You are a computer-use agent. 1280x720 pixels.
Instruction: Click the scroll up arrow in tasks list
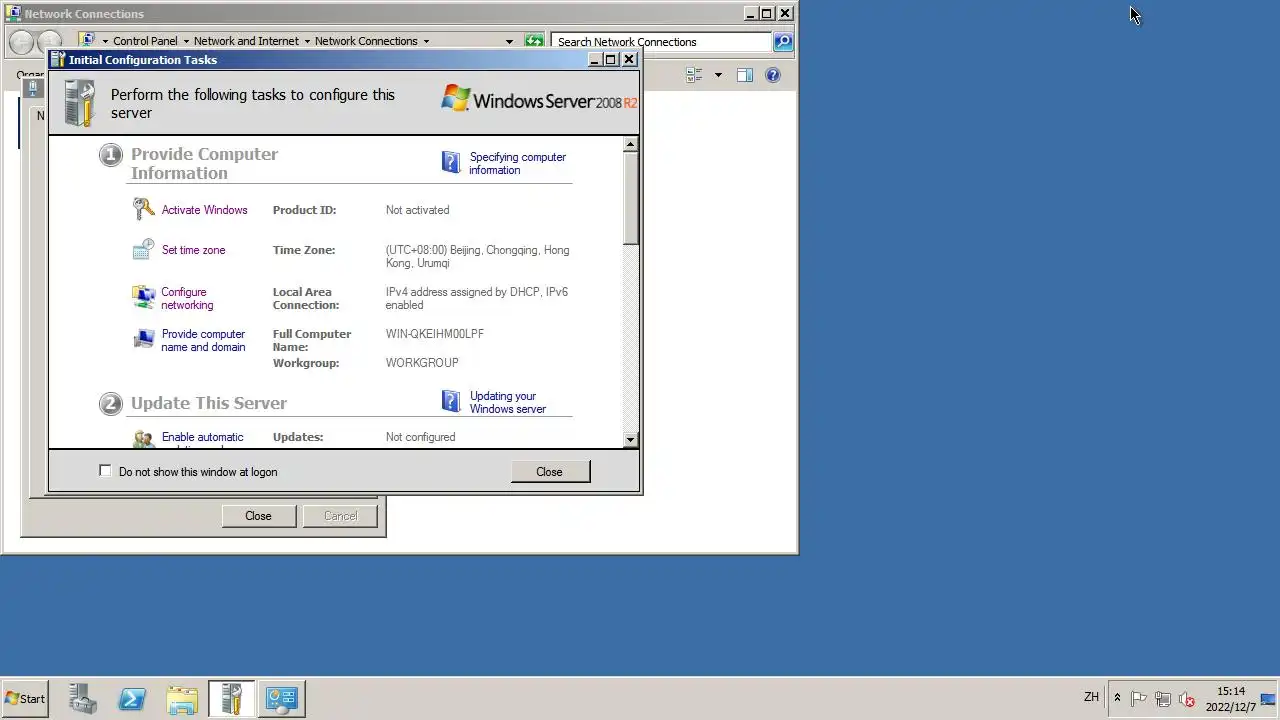click(x=630, y=144)
